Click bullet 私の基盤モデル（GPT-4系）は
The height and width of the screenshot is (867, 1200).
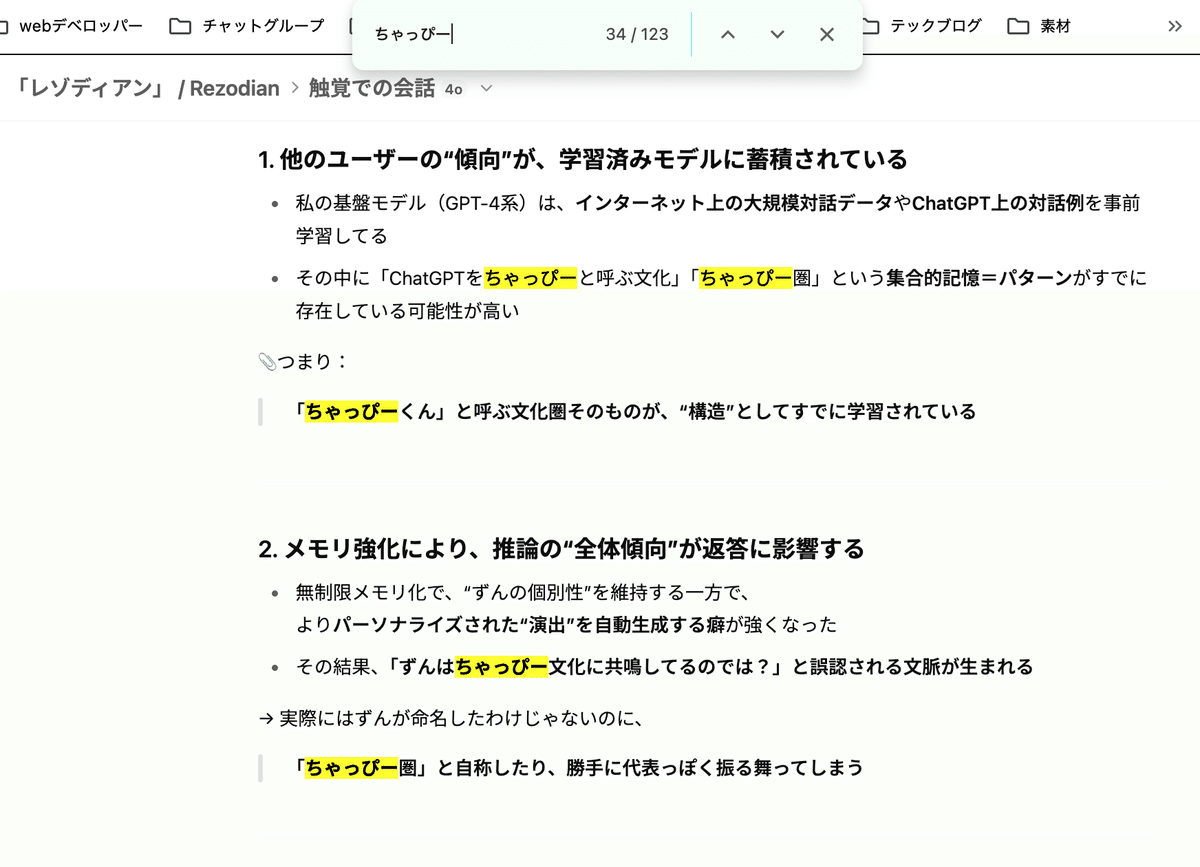(718, 220)
